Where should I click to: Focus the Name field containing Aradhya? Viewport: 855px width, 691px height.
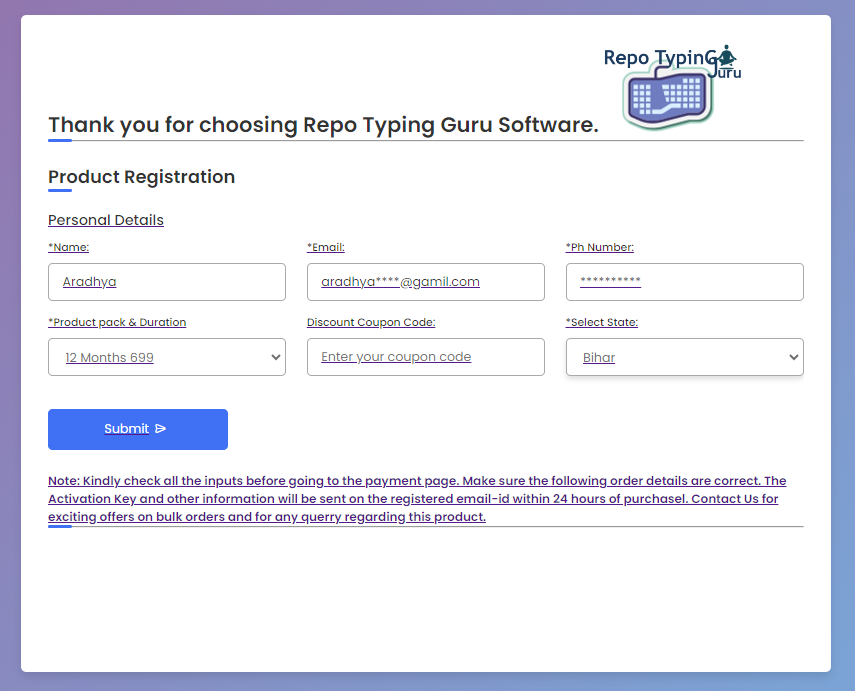point(166,282)
